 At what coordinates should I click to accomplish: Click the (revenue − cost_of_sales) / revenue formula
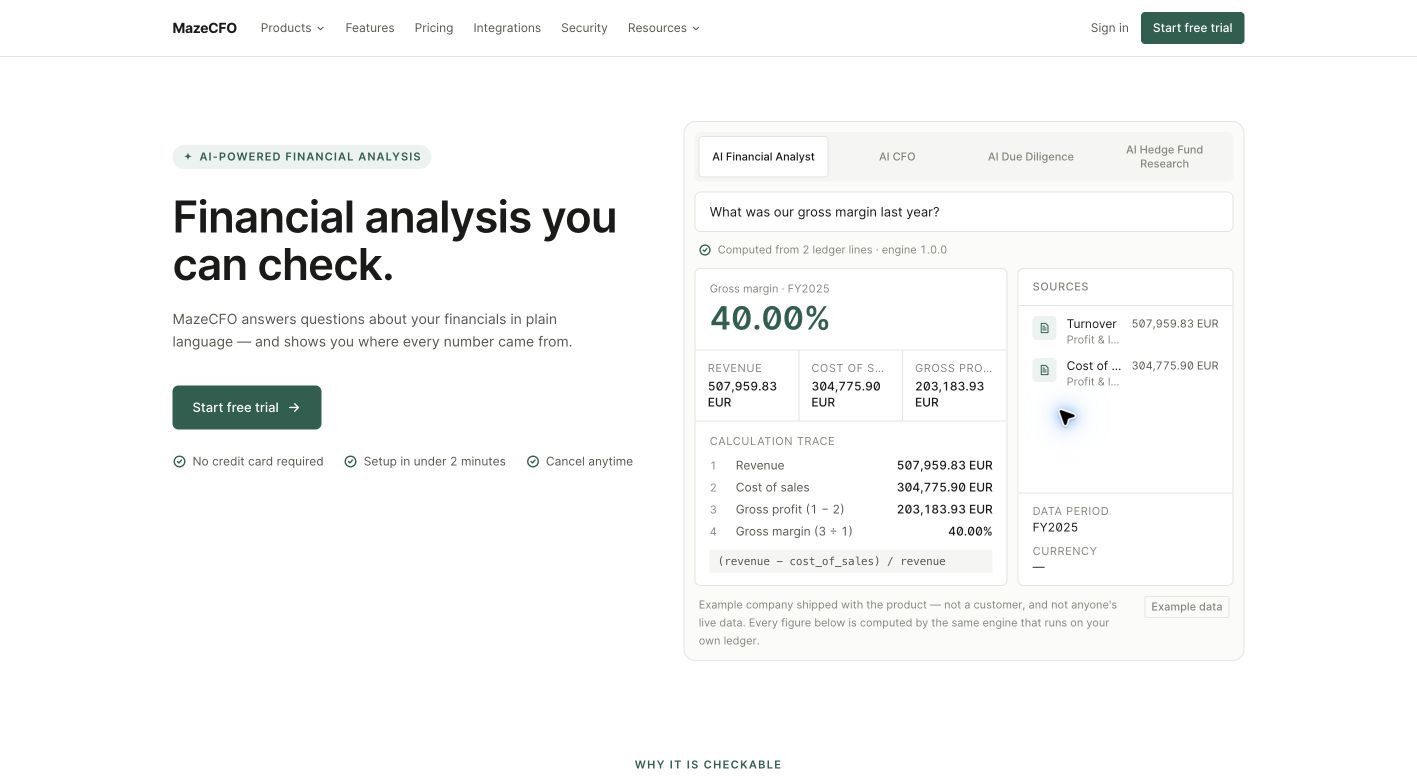[851, 561]
